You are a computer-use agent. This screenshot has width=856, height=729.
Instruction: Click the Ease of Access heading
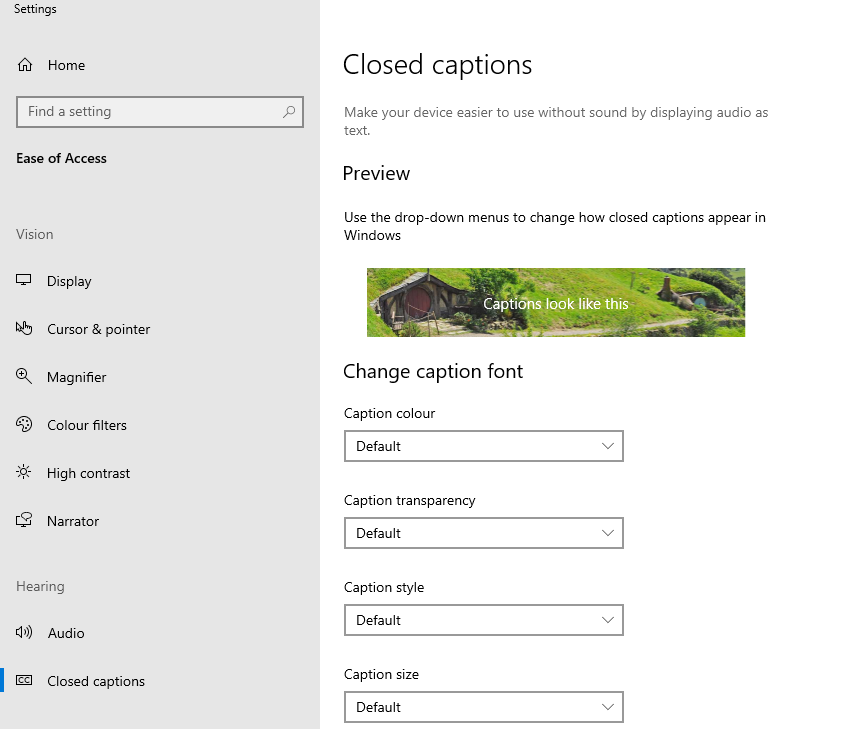tap(61, 158)
